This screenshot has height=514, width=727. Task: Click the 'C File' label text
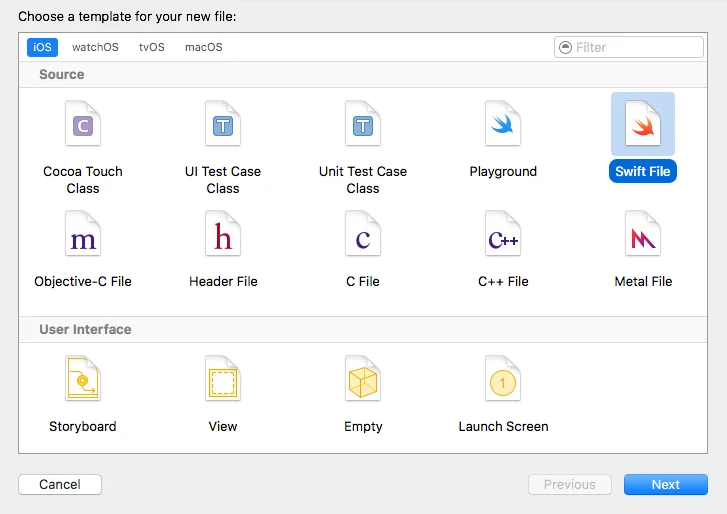(363, 281)
